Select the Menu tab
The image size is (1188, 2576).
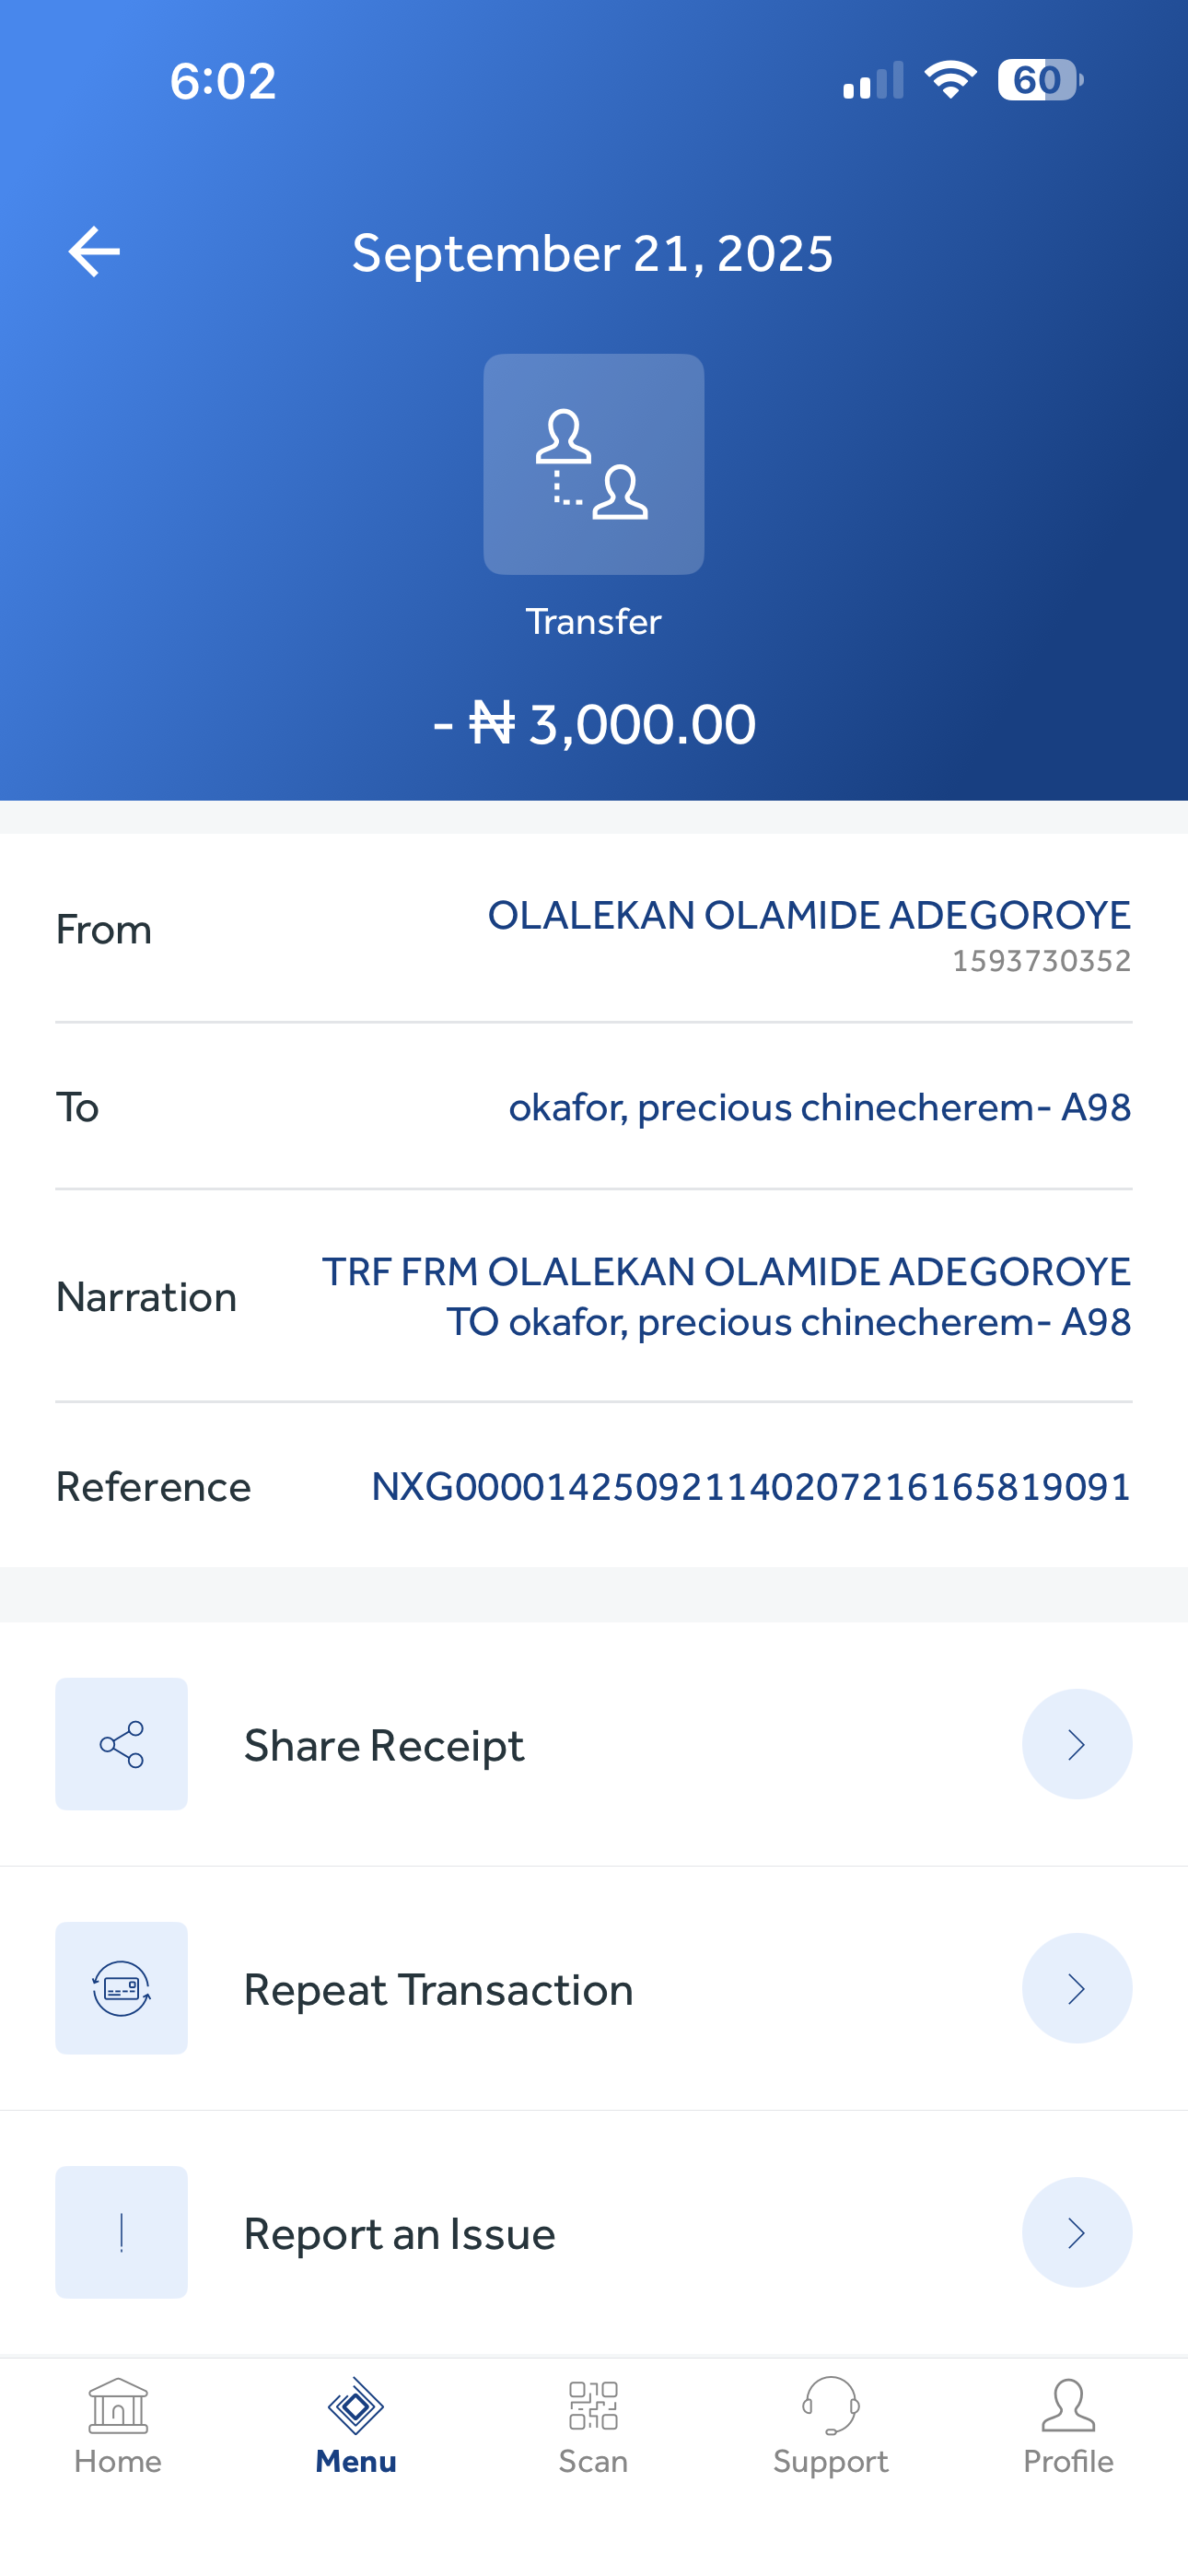356,2426
